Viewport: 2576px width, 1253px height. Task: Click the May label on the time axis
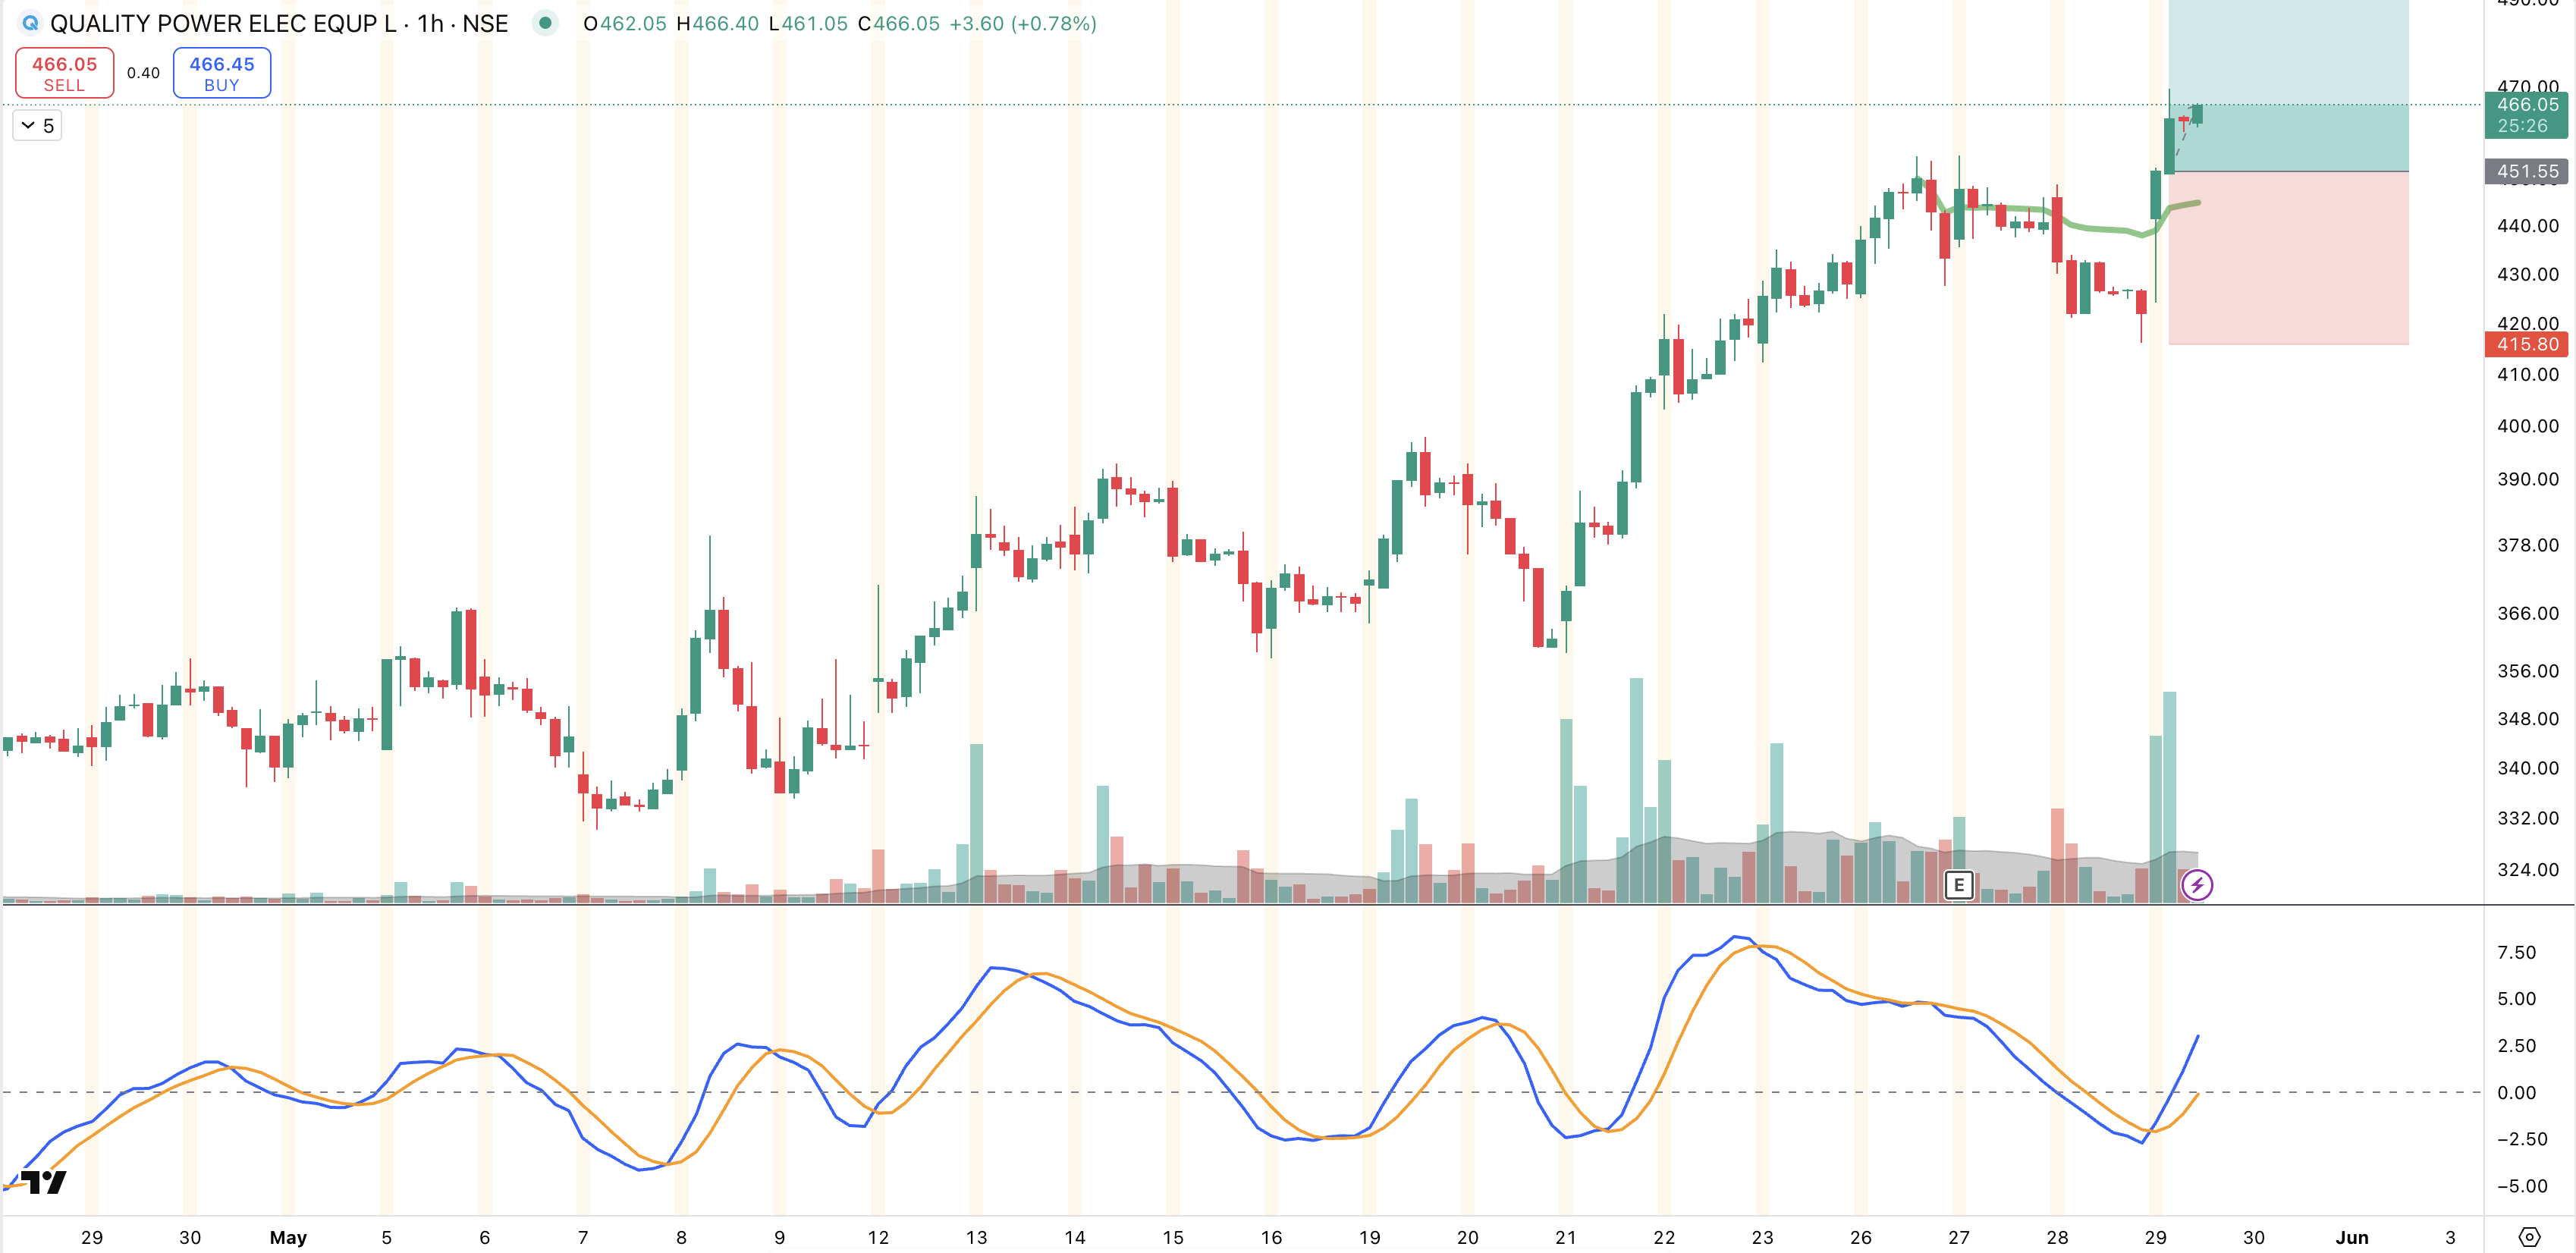tap(288, 1237)
